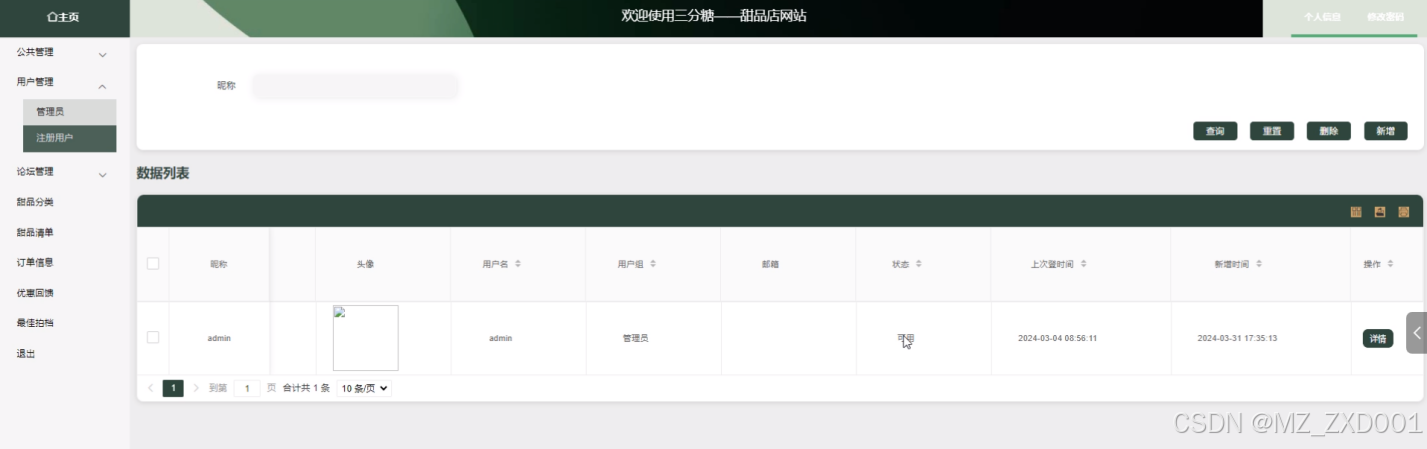Open 优惠回馈 in the sidebar

coord(35,293)
